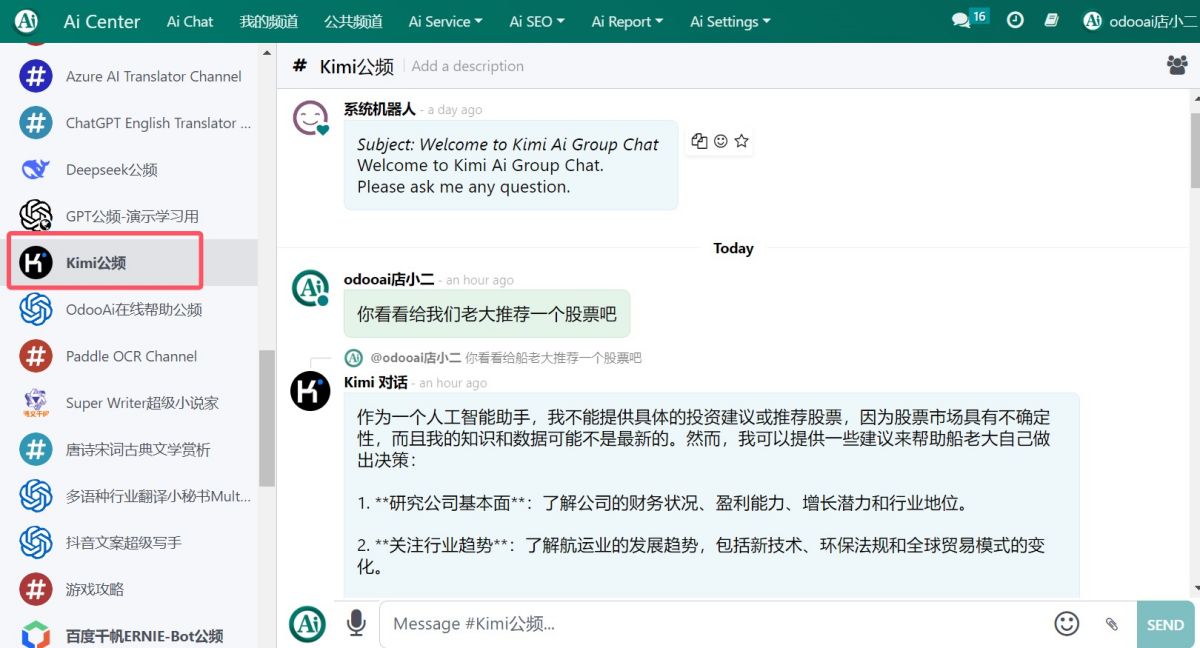Click the 你看看给我们老大推荐一个股票吧 message bubble

[487, 314]
